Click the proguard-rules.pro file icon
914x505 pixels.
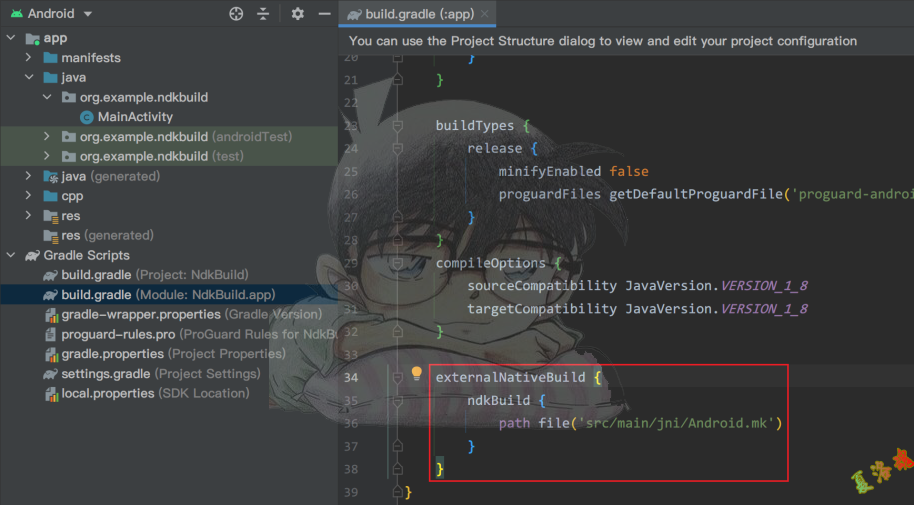pos(51,335)
